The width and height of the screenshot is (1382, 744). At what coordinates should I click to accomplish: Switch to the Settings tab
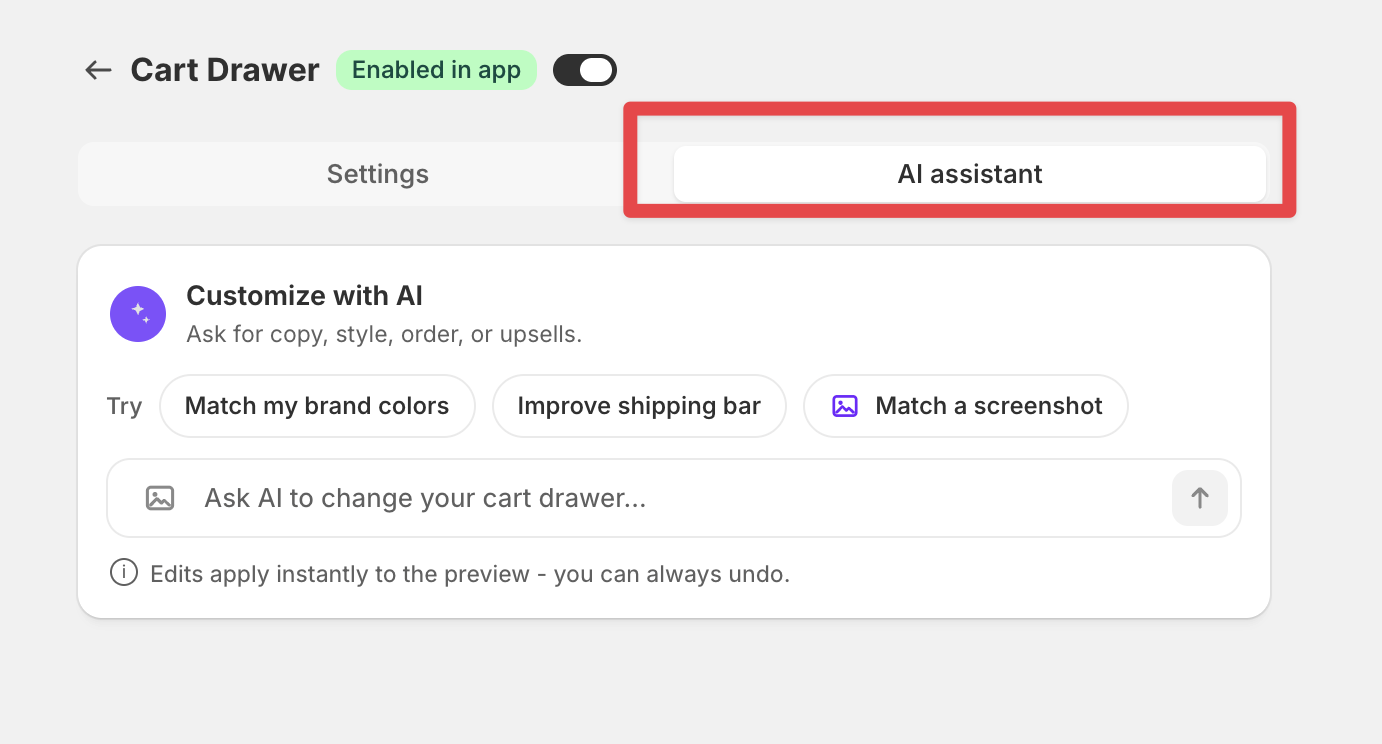pos(378,174)
